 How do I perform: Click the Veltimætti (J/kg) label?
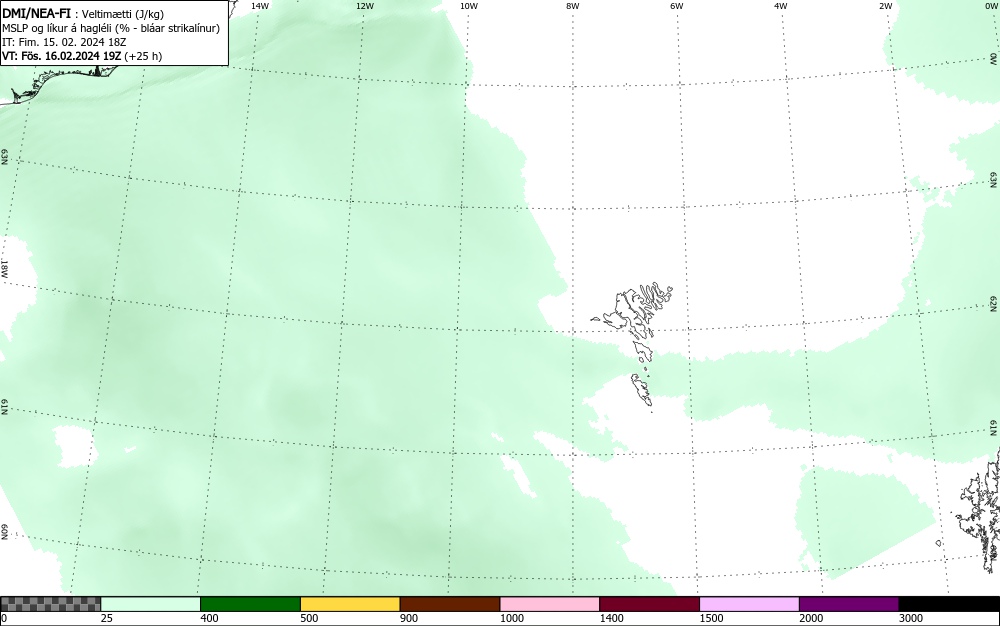point(123,14)
